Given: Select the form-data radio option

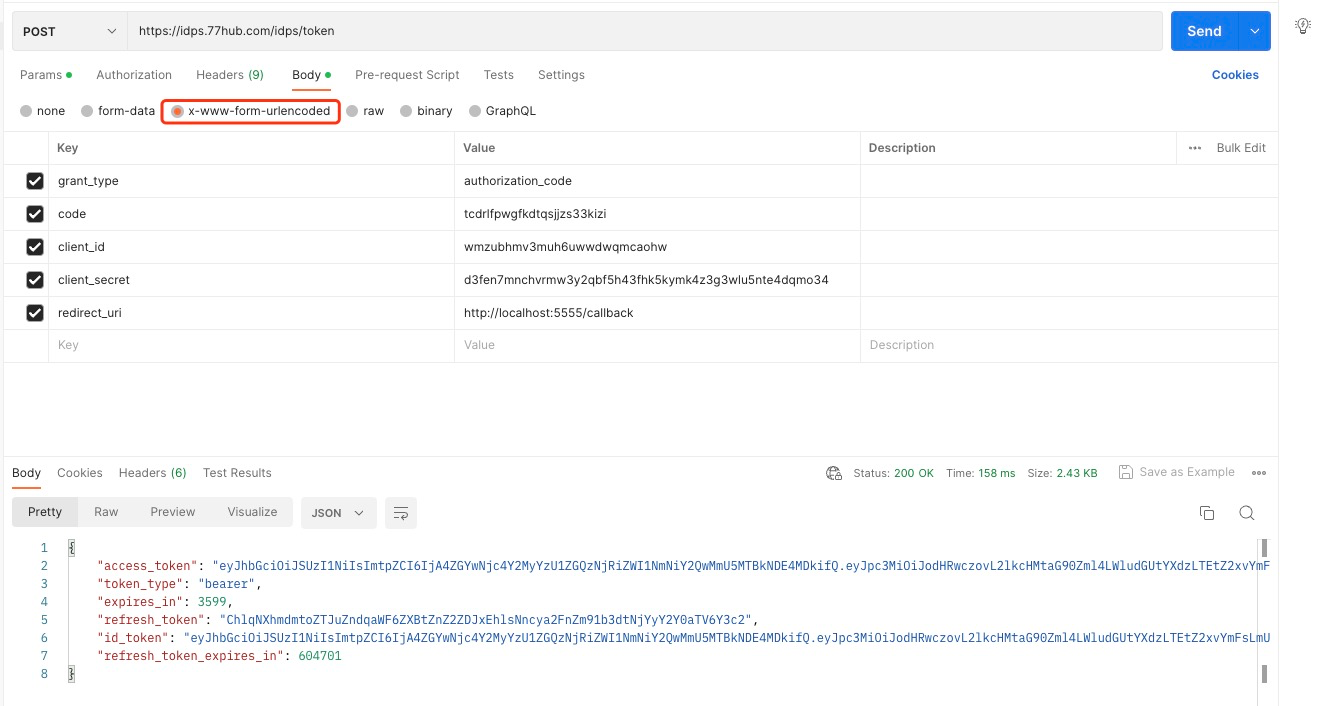Looking at the screenshot, I should click(x=88, y=111).
